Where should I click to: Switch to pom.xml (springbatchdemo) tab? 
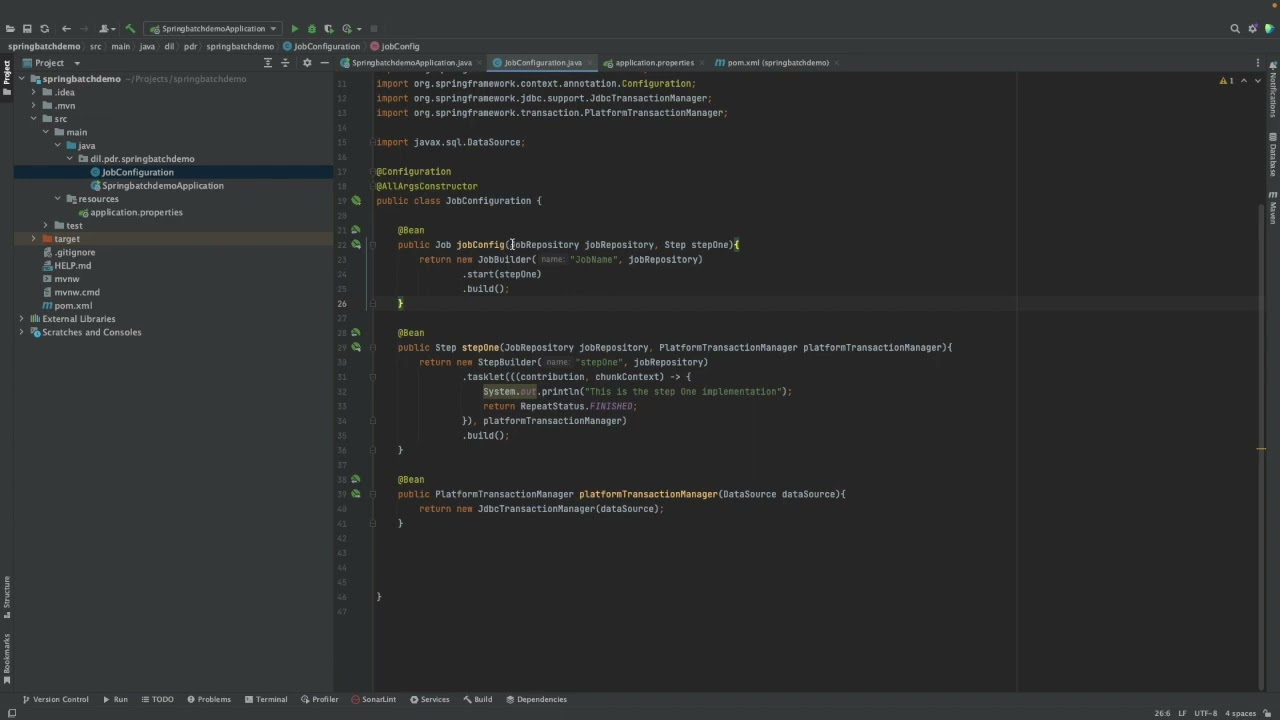(777, 63)
